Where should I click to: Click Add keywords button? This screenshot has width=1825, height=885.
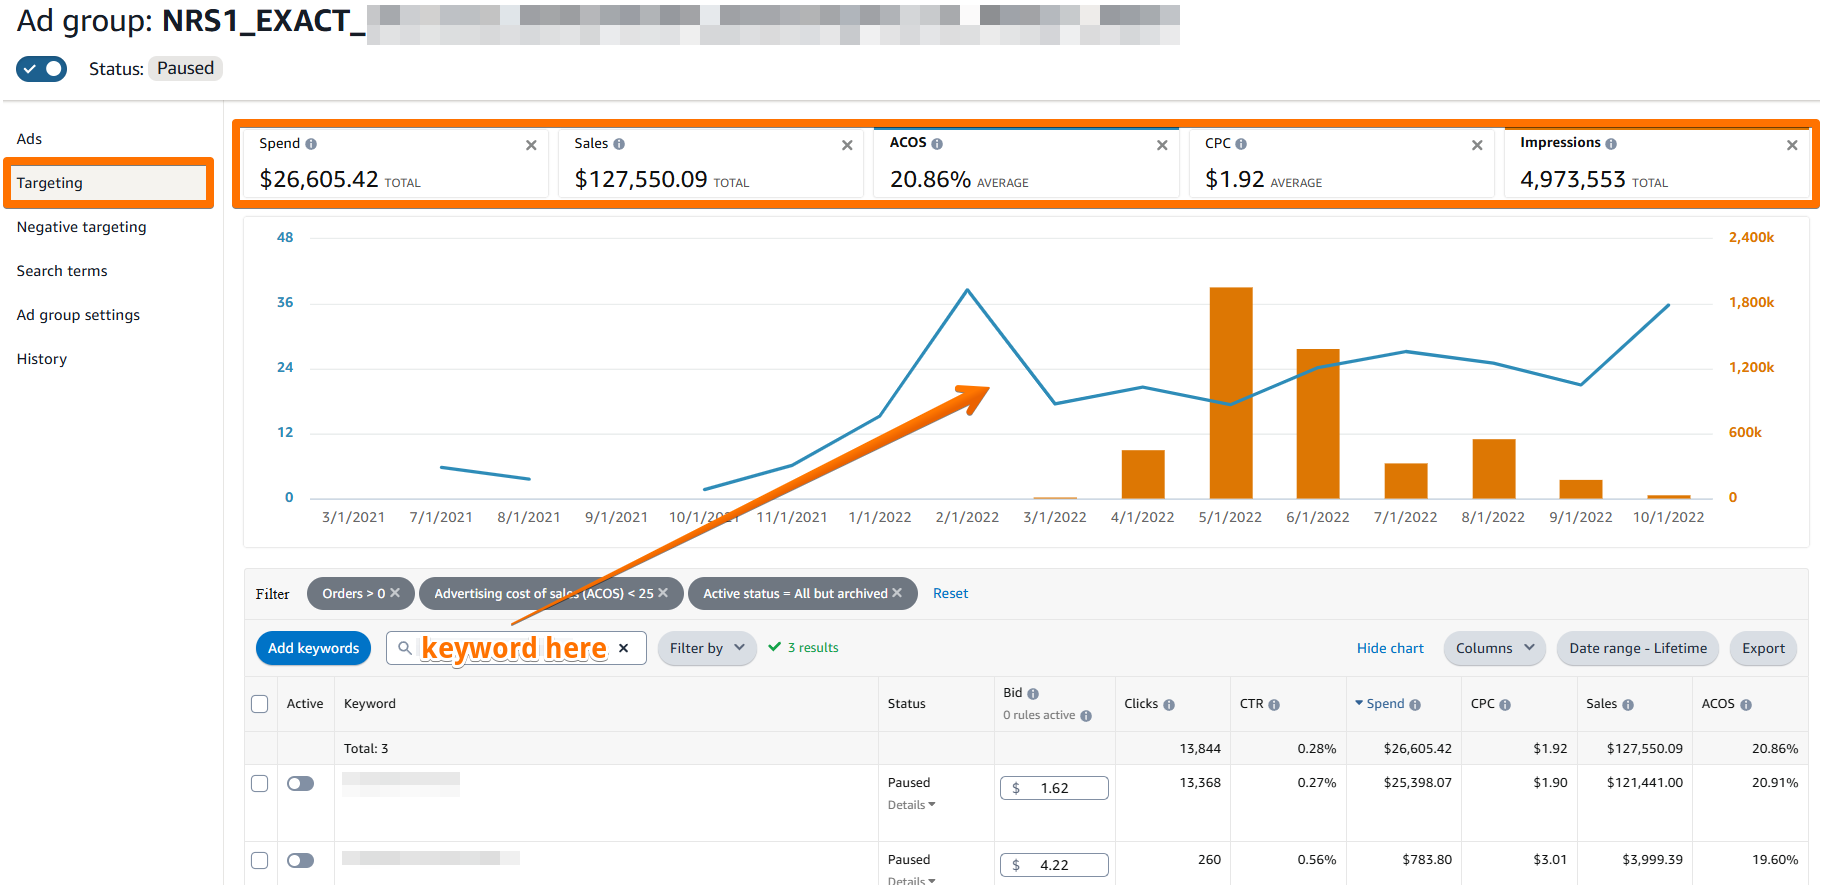(313, 648)
